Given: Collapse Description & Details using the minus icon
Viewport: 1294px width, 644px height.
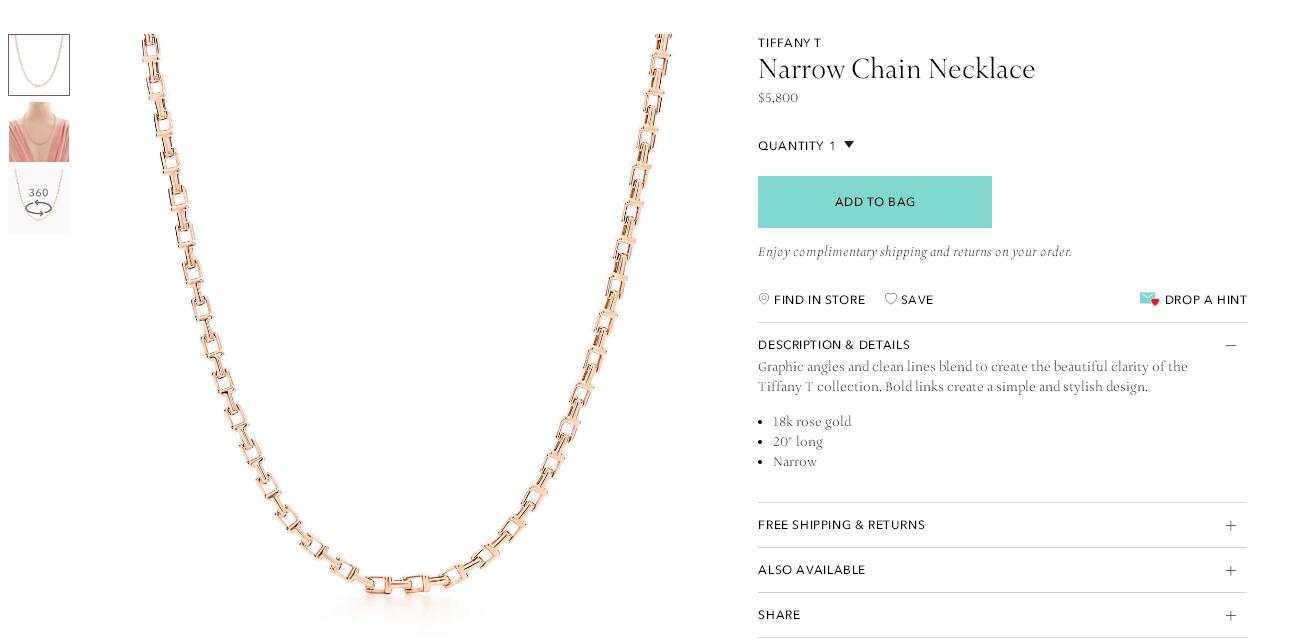Looking at the screenshot, I should point(1231,345).
